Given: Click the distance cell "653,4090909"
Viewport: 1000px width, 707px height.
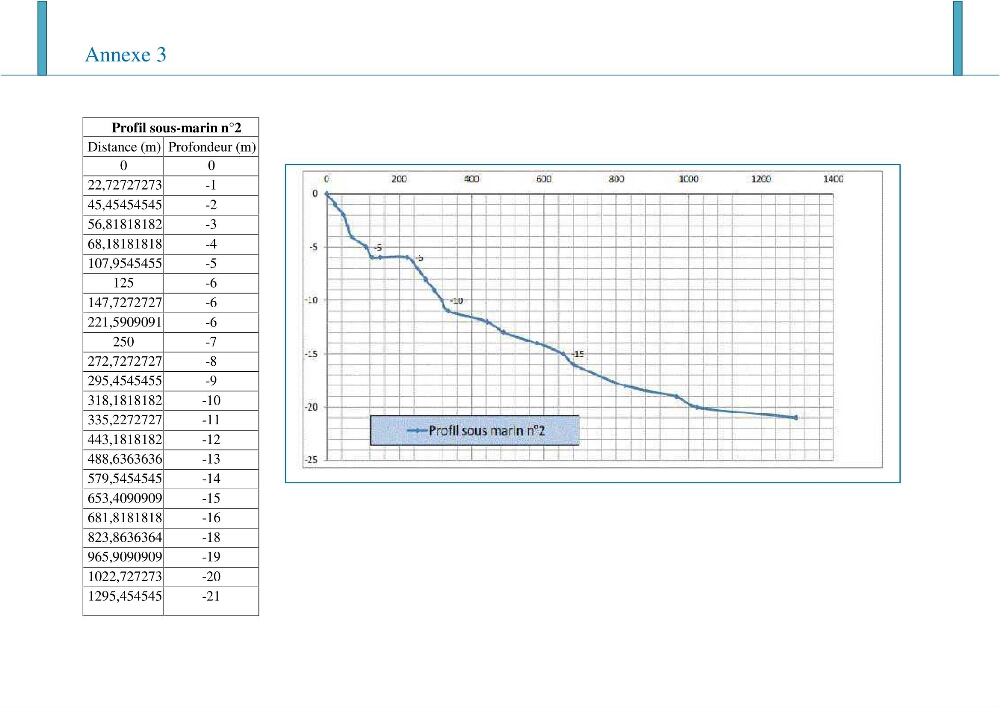Looking at the screenshot, I should 124,499.
